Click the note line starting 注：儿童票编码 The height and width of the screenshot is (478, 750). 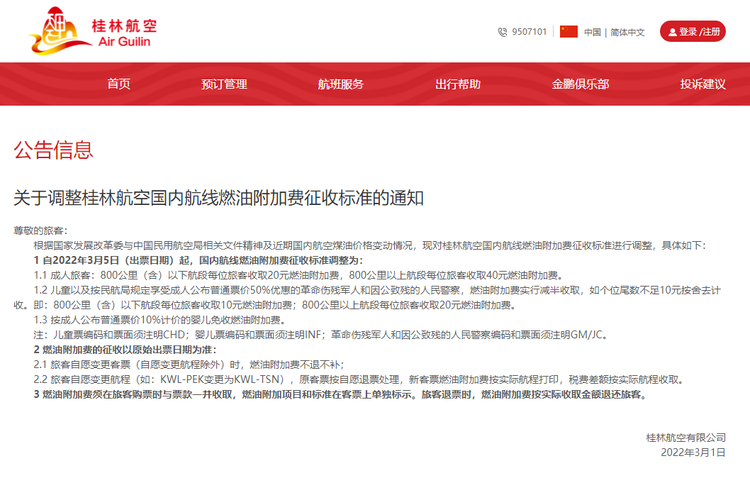tap(320, 334)
